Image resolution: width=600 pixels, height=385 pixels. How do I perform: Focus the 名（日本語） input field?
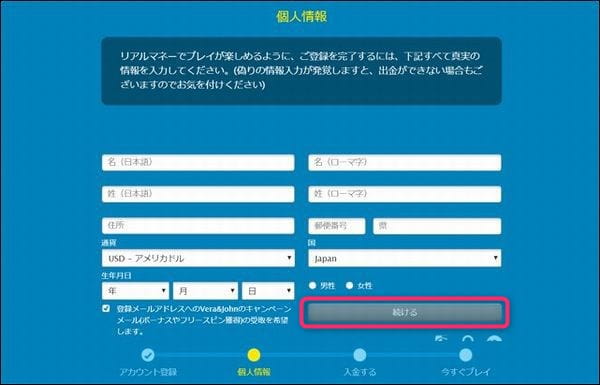click(198, 162)
